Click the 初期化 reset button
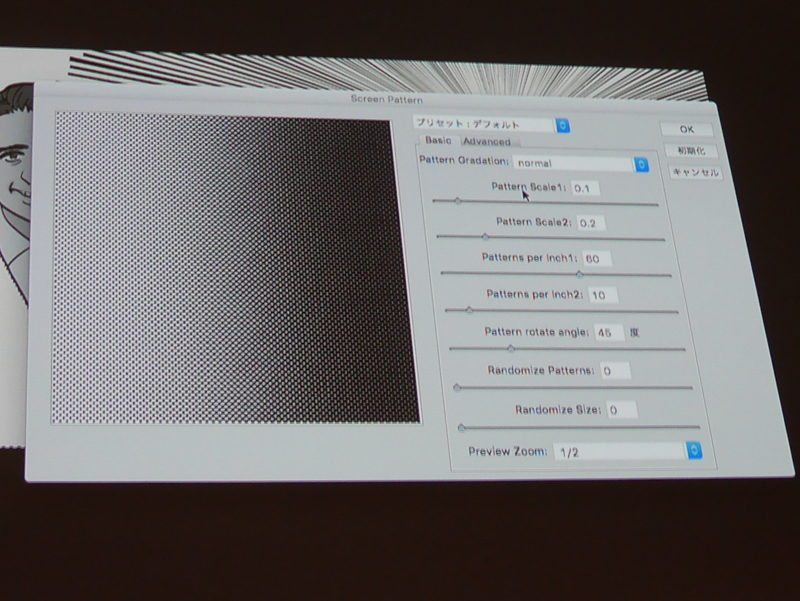The height and width of the screenshot is (601, 800). click(691, 151)
